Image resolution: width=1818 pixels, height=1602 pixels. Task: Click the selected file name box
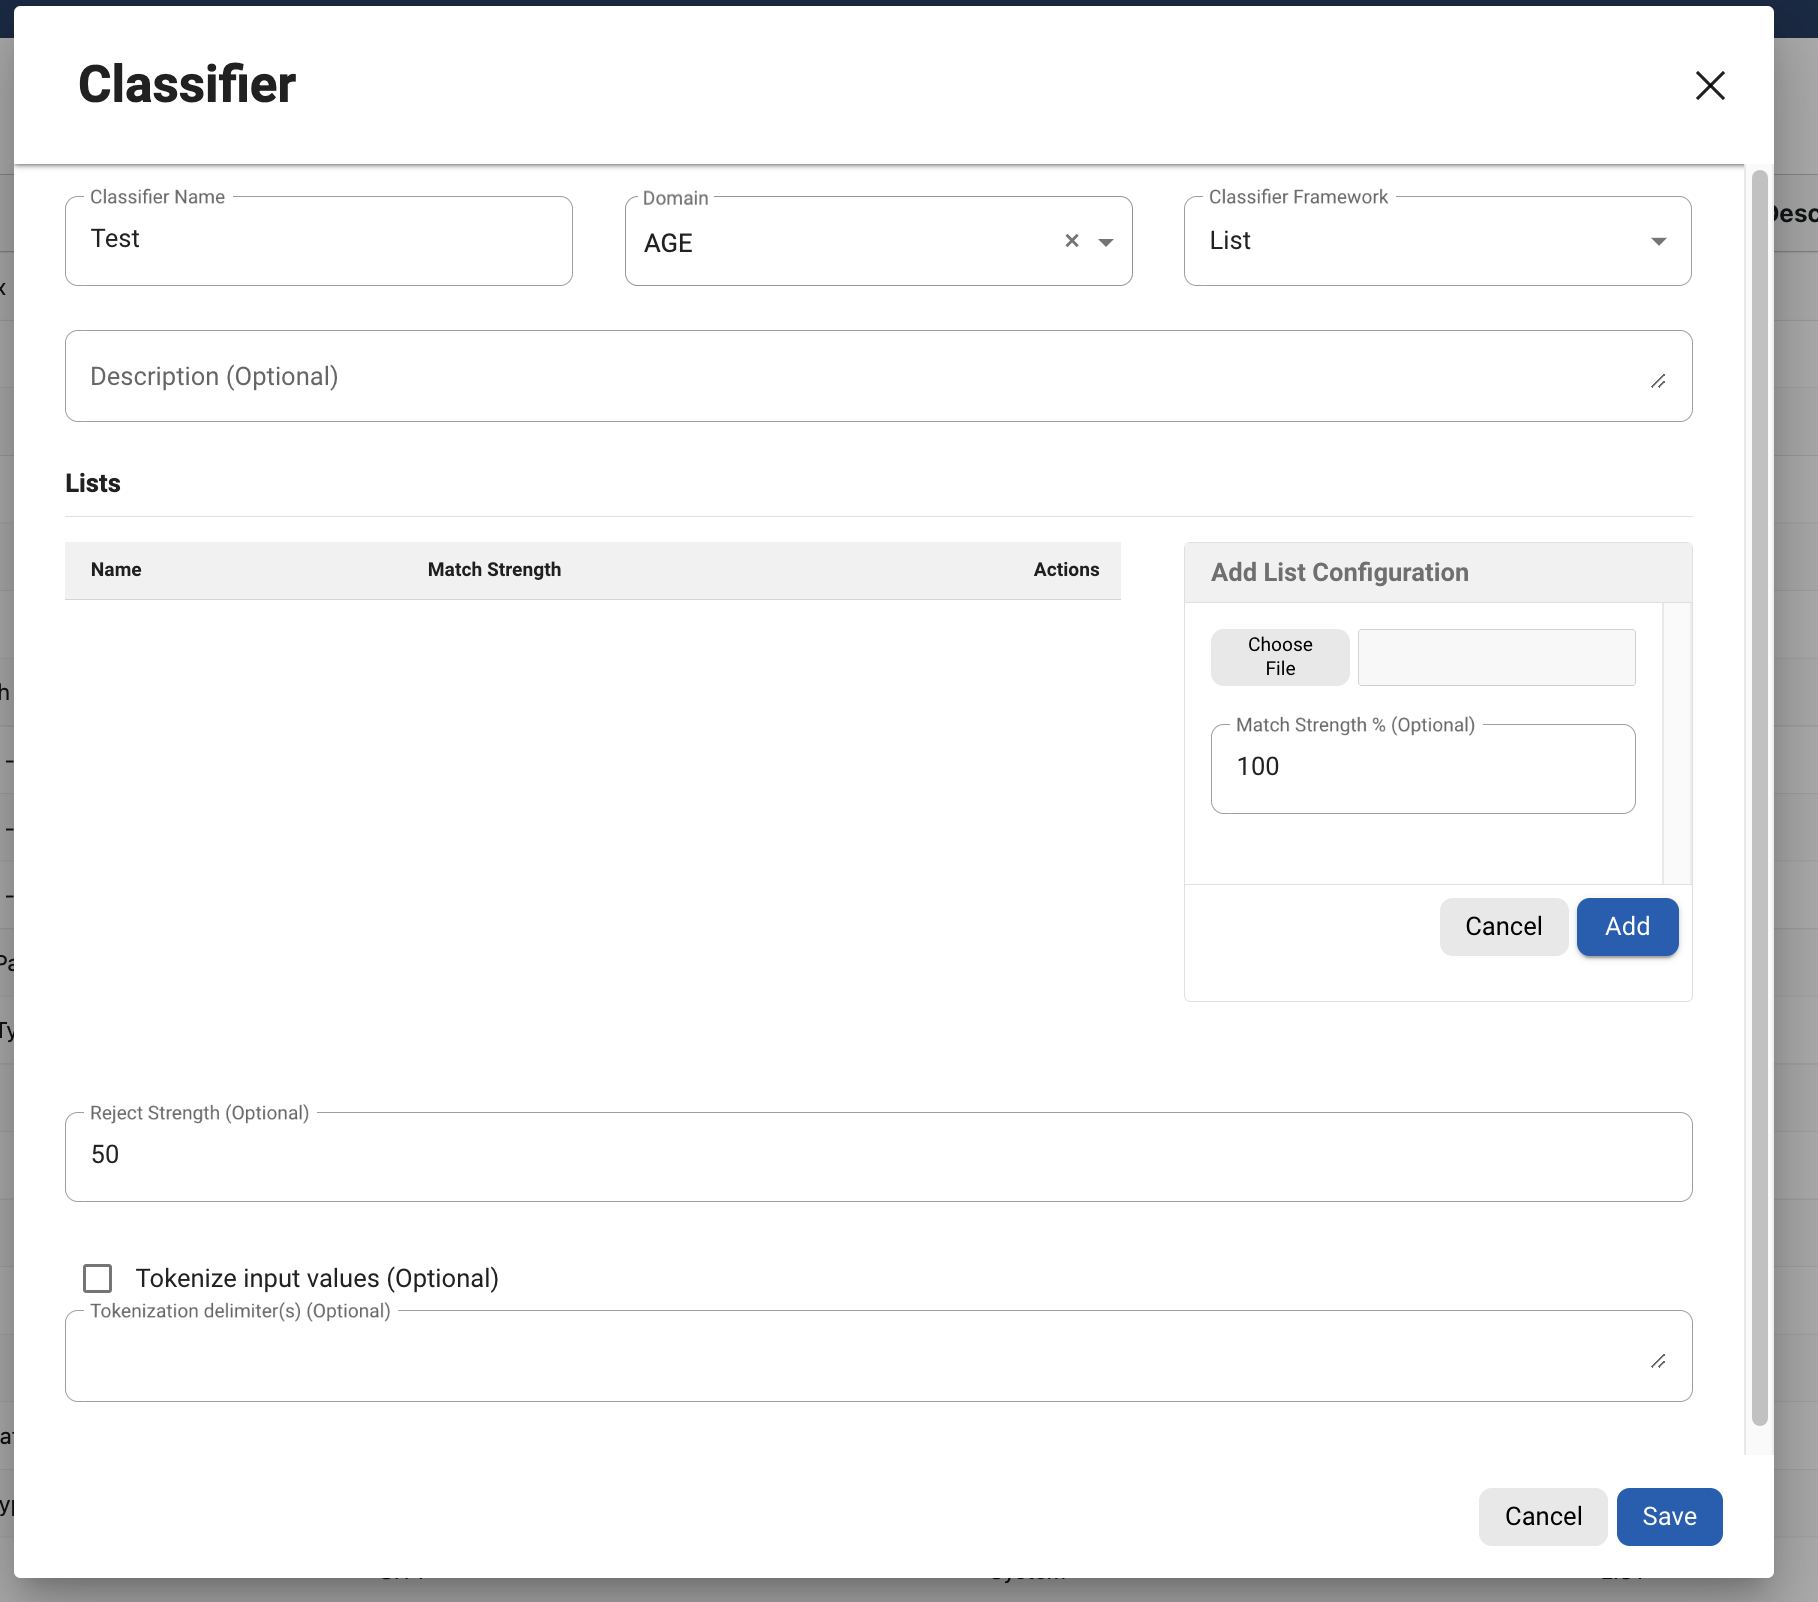[x=1496, y=657]
